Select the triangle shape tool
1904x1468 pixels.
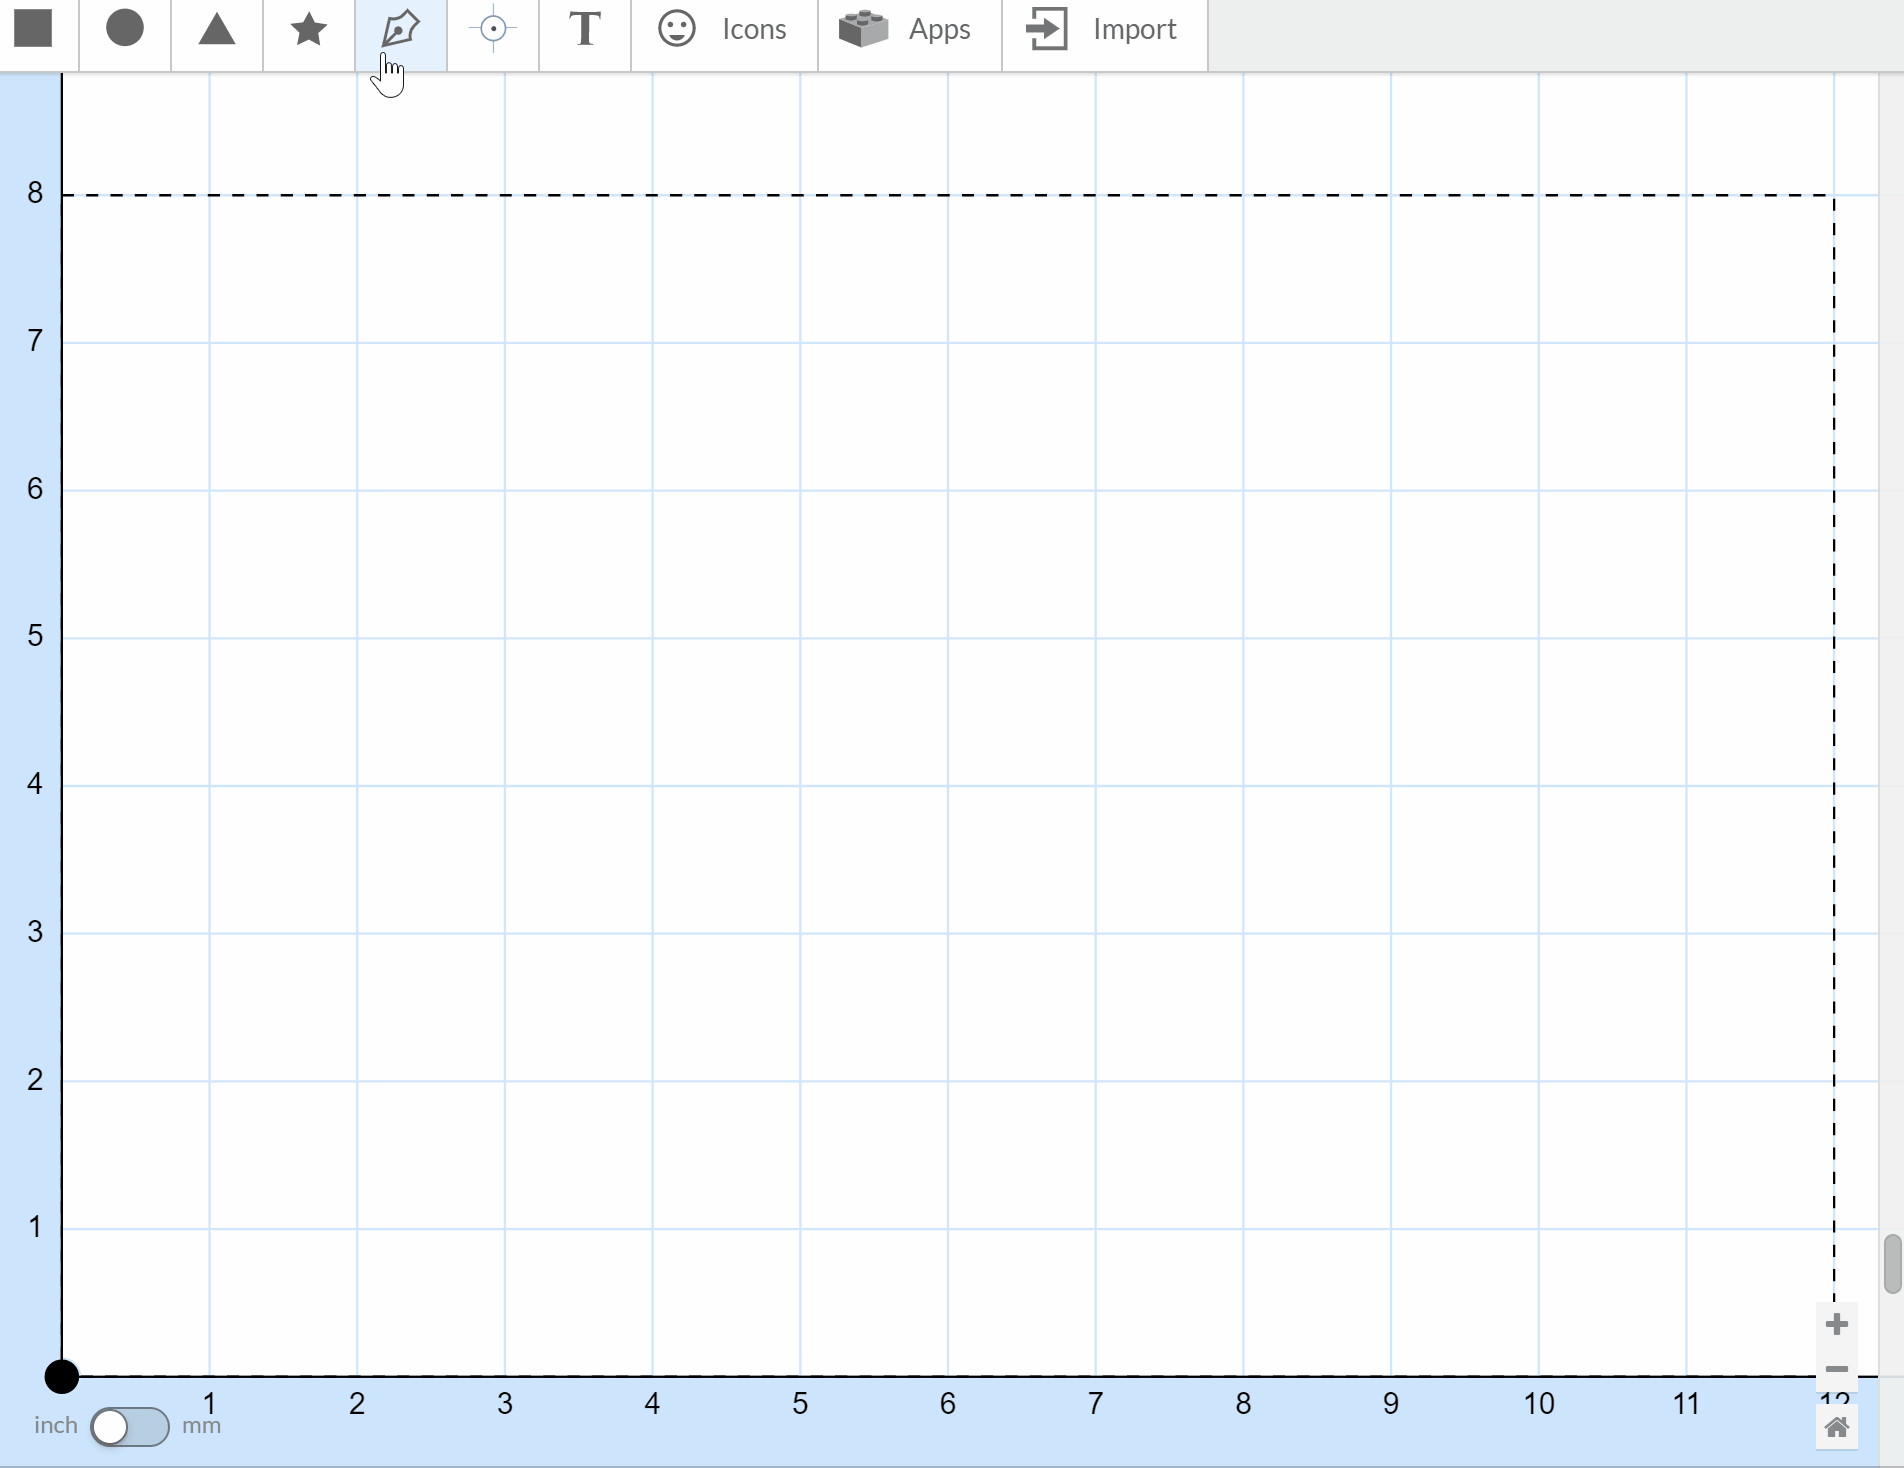click(x=217, y=29)
